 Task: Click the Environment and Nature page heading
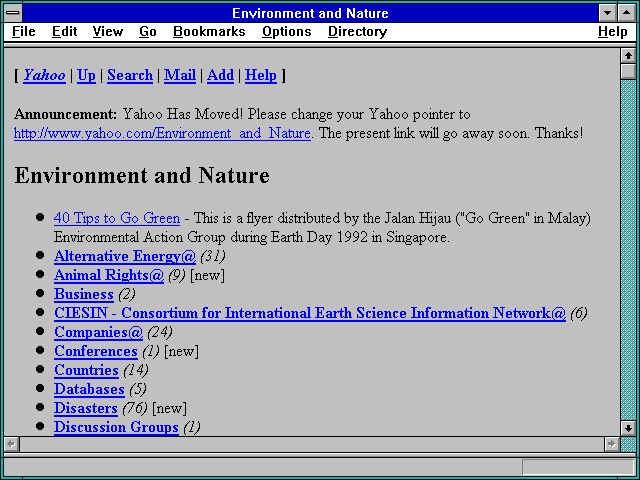point(142,176)
